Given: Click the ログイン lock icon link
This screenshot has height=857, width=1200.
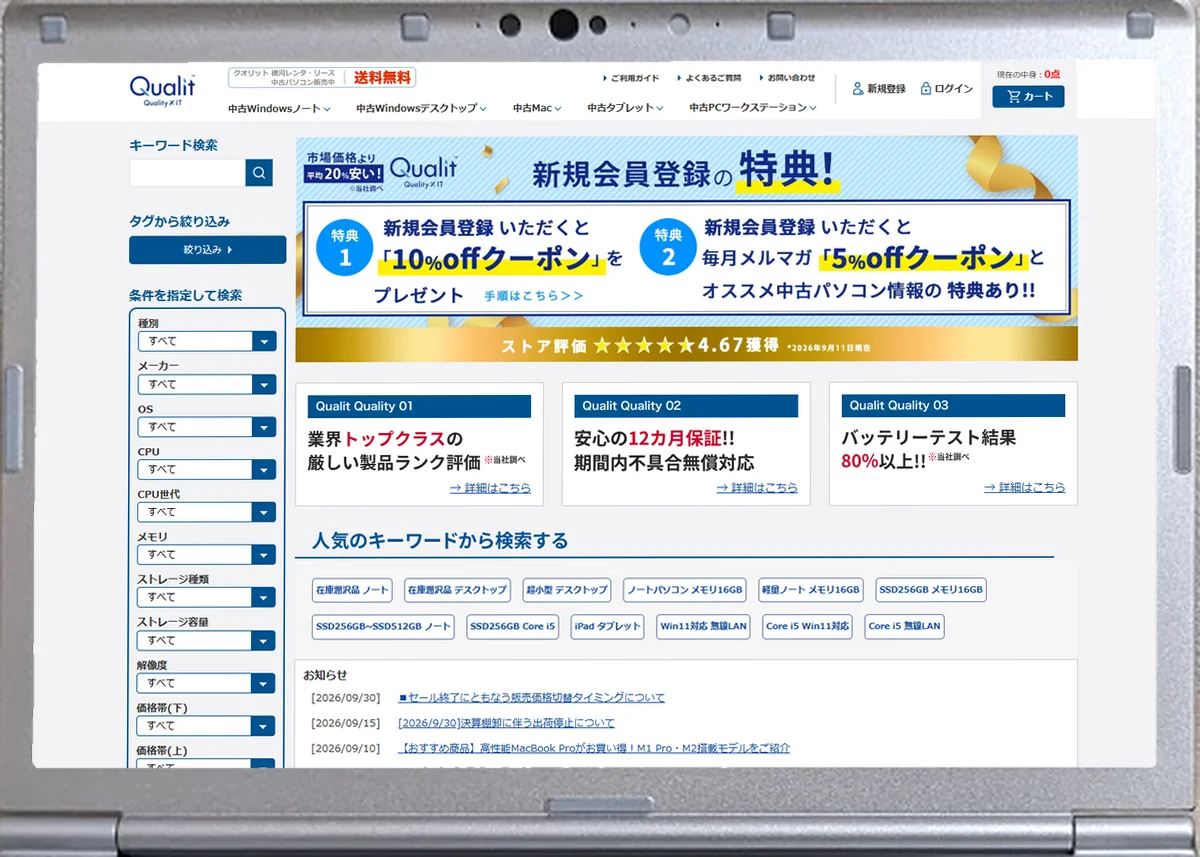Looking at the screenshot, I should click(x=946, y=89).
